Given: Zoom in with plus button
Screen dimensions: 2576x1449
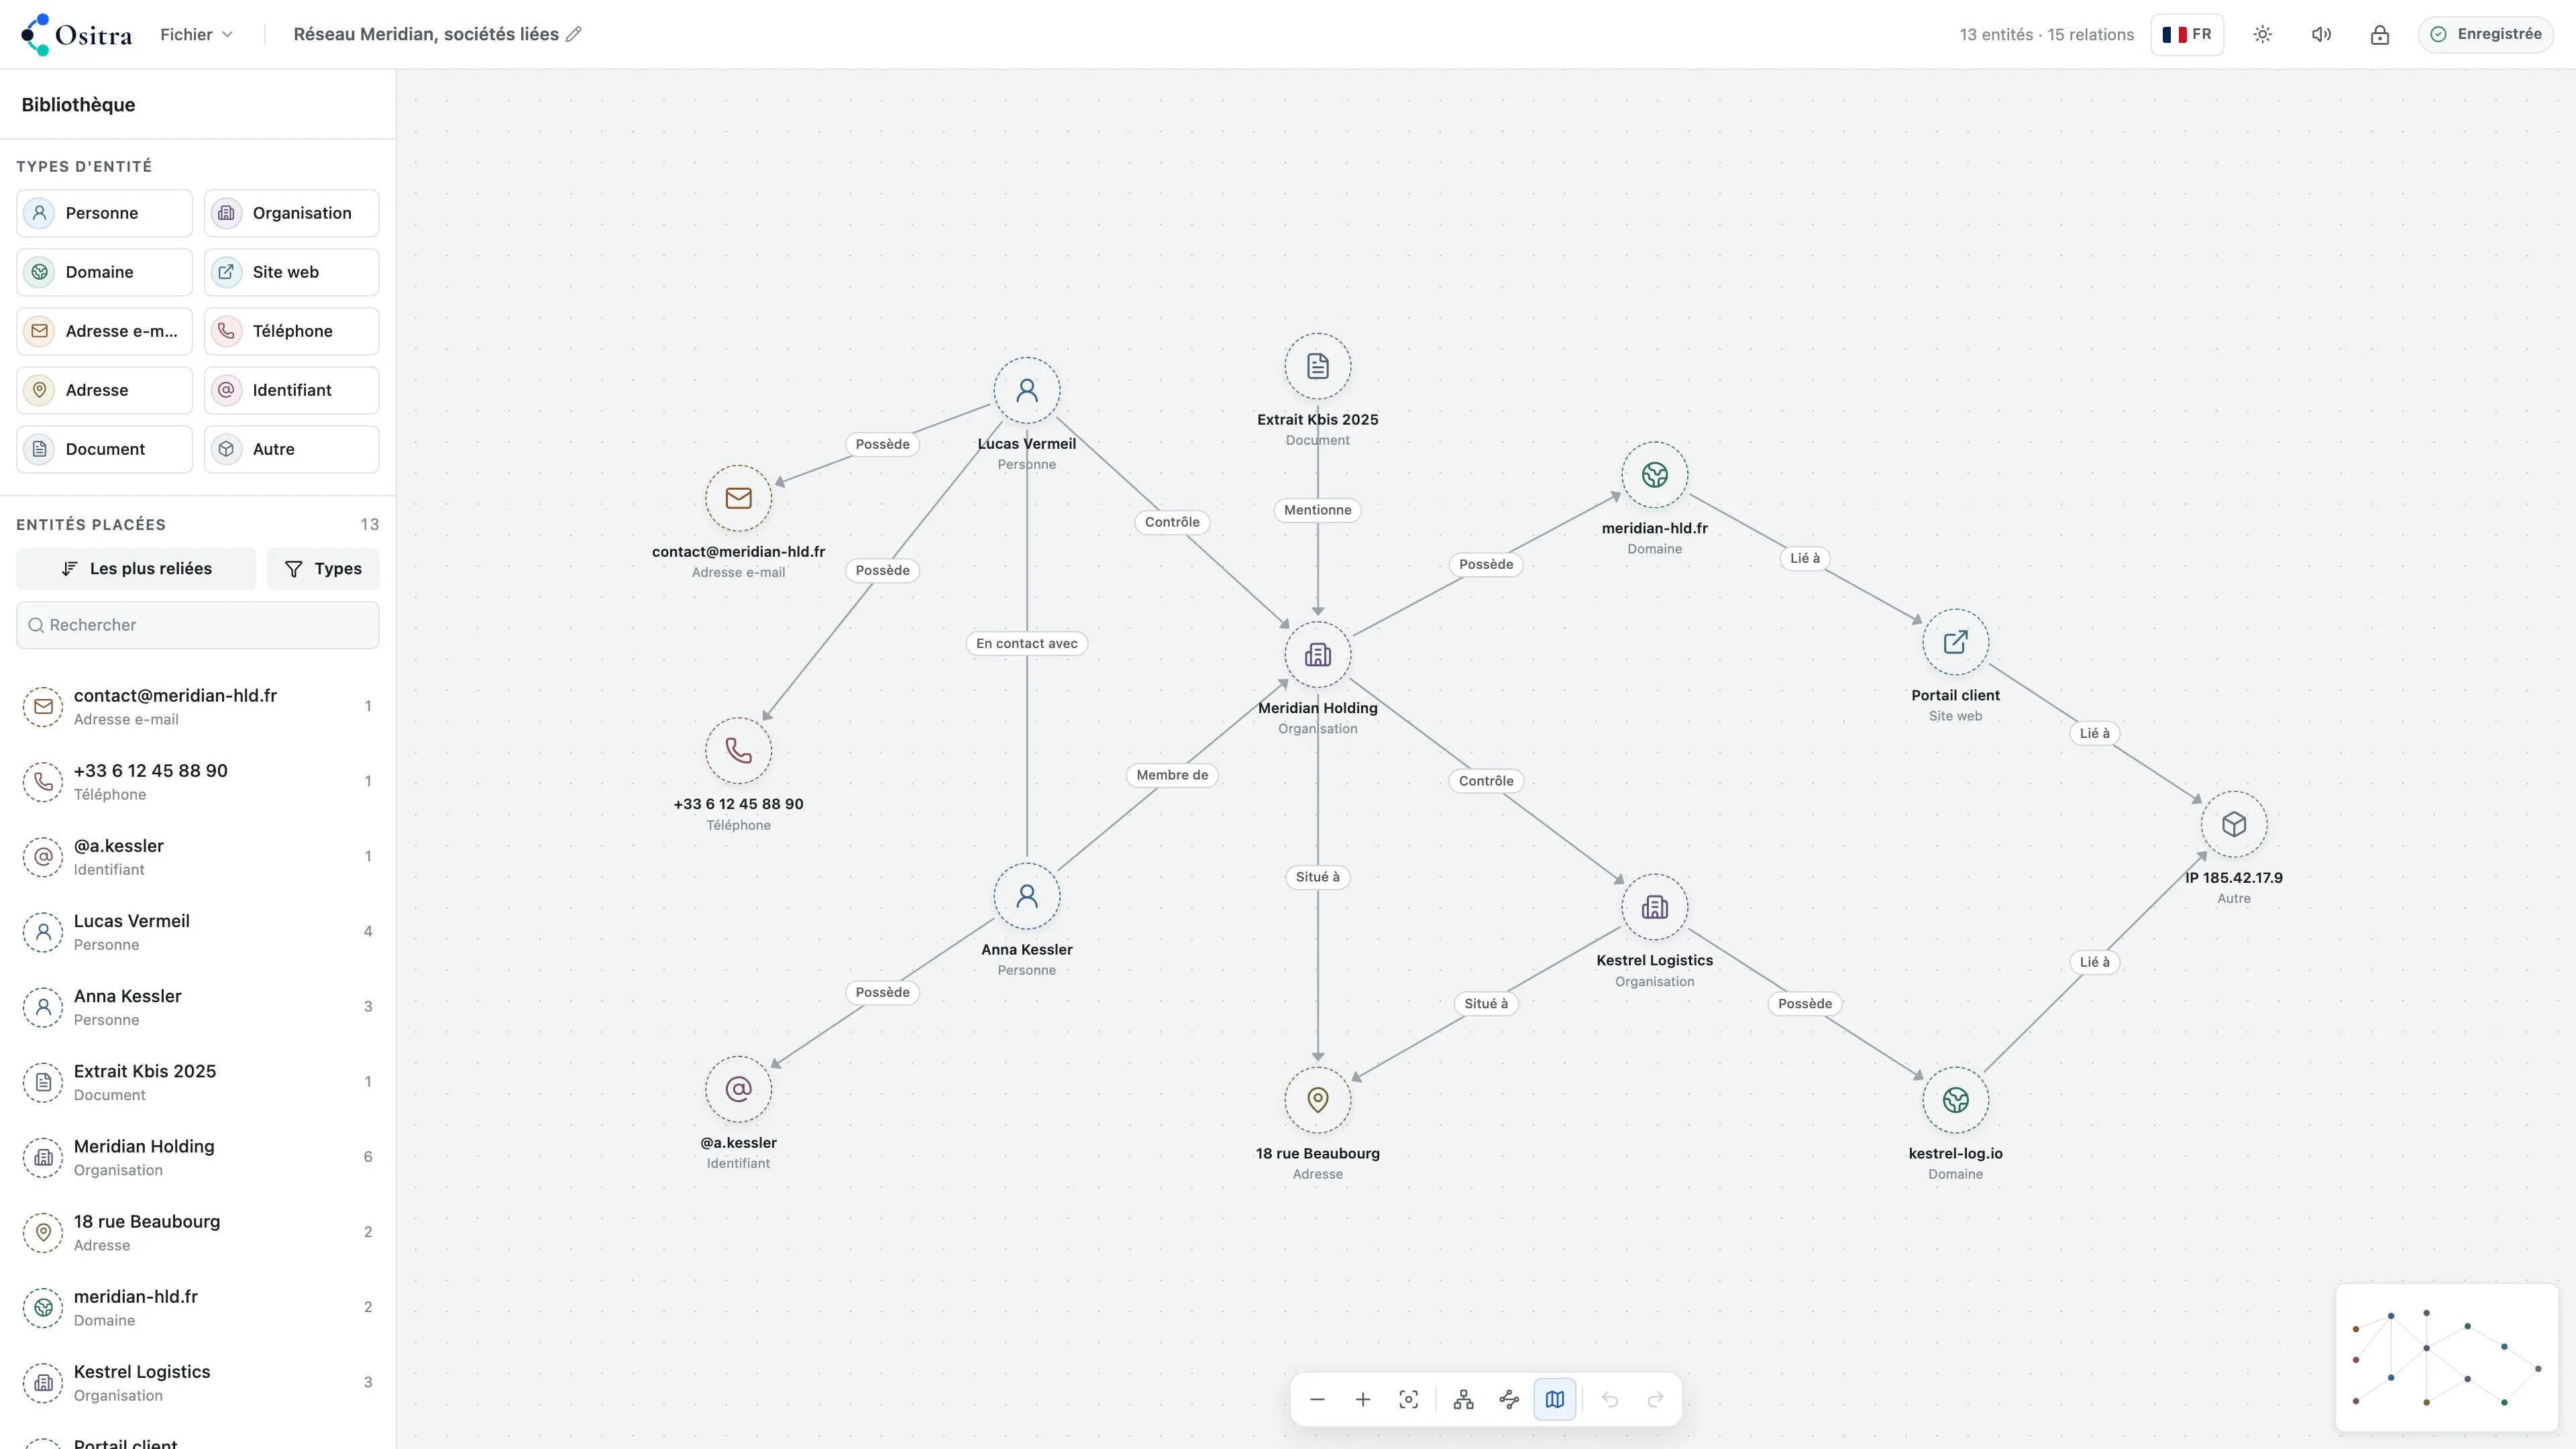Looking at the screenshot, I should [x=1363, y=1399].
